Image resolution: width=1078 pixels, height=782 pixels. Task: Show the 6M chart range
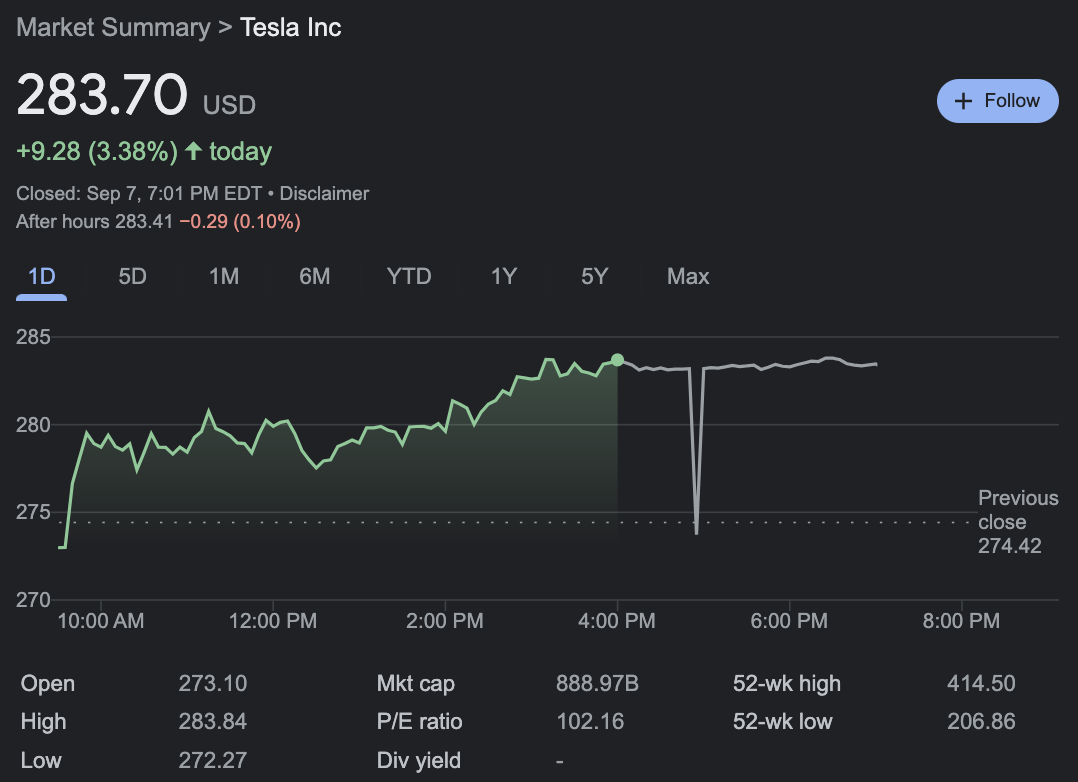[x=314, y=276]
